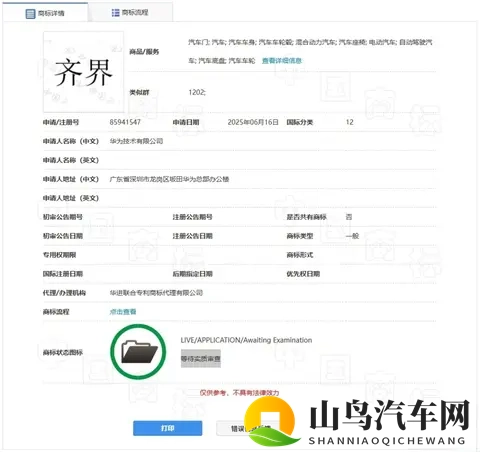The width and height of the screenshot is (480, 452).
Task: Click the blue 打印 button
Action: (x=168, y=428)
